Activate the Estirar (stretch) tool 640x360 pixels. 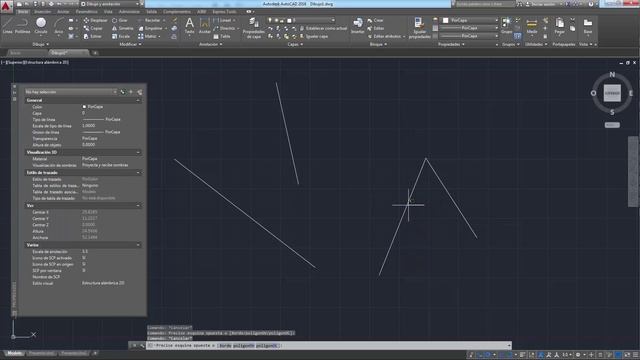(x=92, y=36)
